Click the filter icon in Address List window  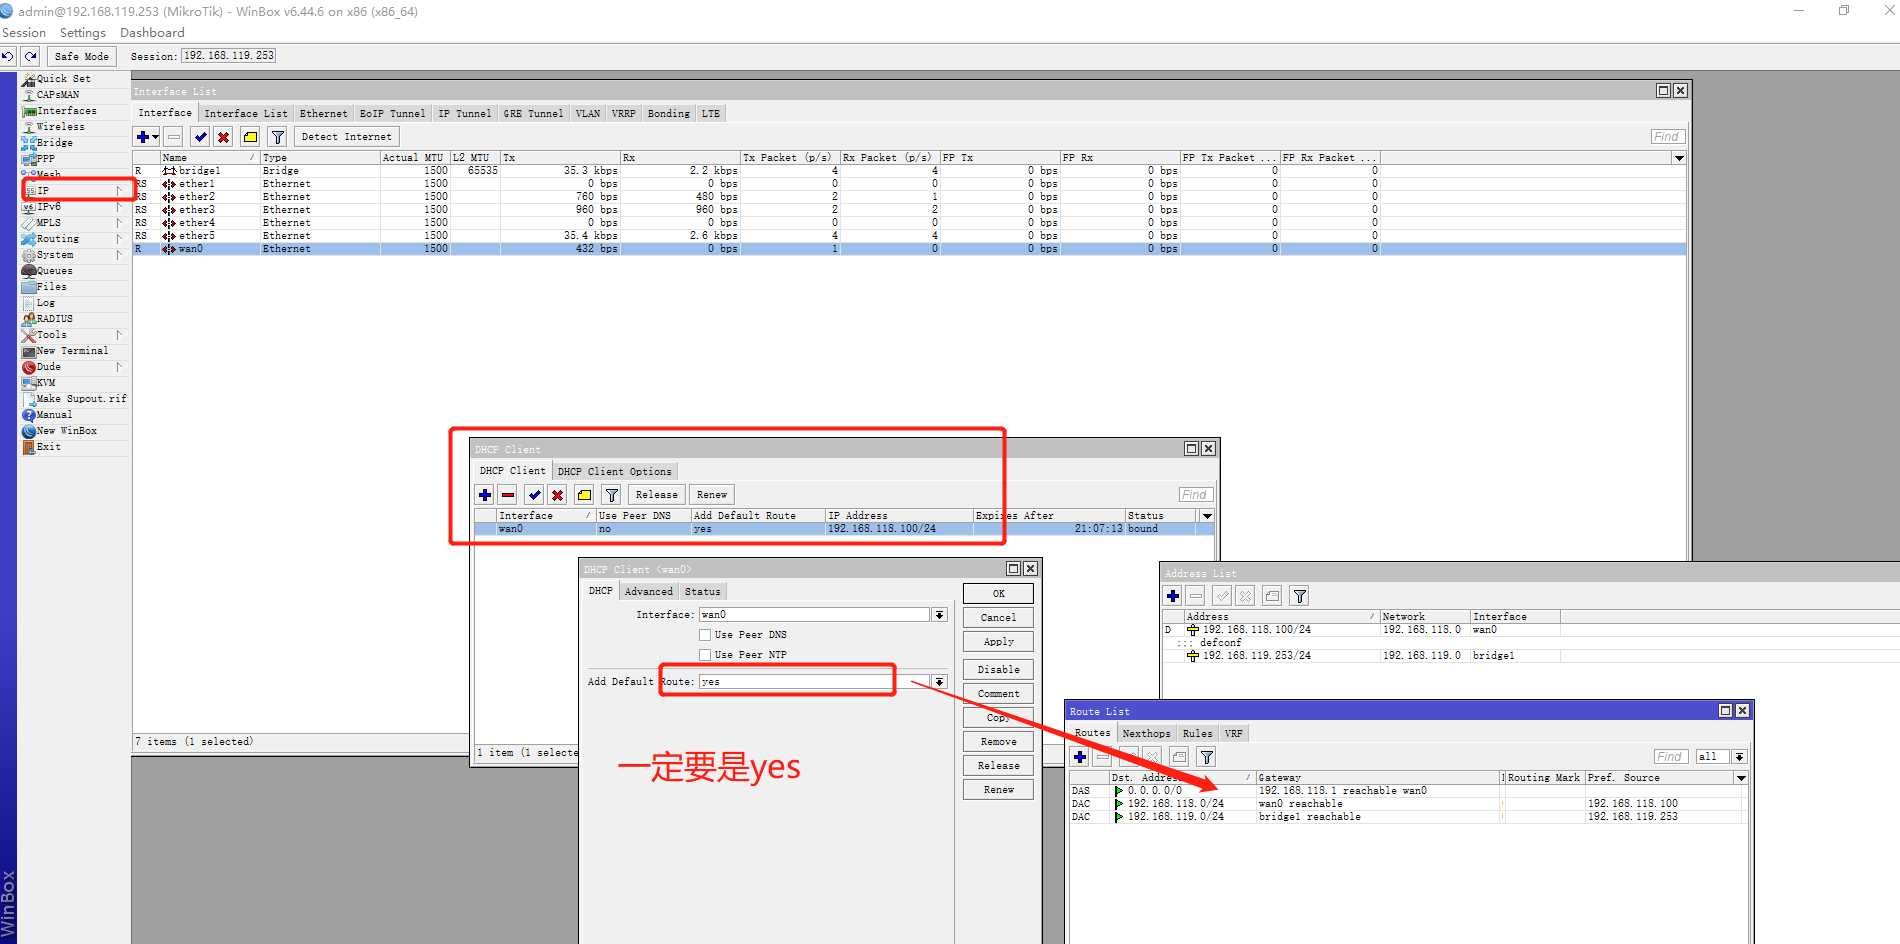tap(1299, 596)
